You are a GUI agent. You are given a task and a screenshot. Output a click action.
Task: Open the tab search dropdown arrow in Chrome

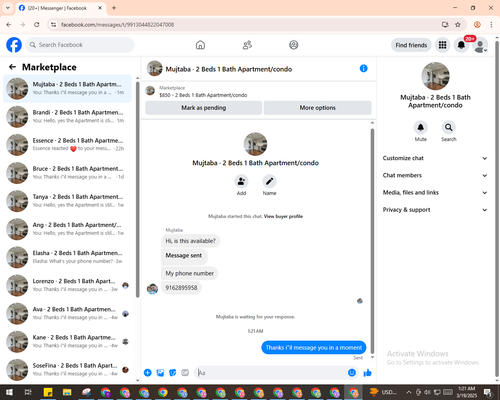tap(8, 8)
